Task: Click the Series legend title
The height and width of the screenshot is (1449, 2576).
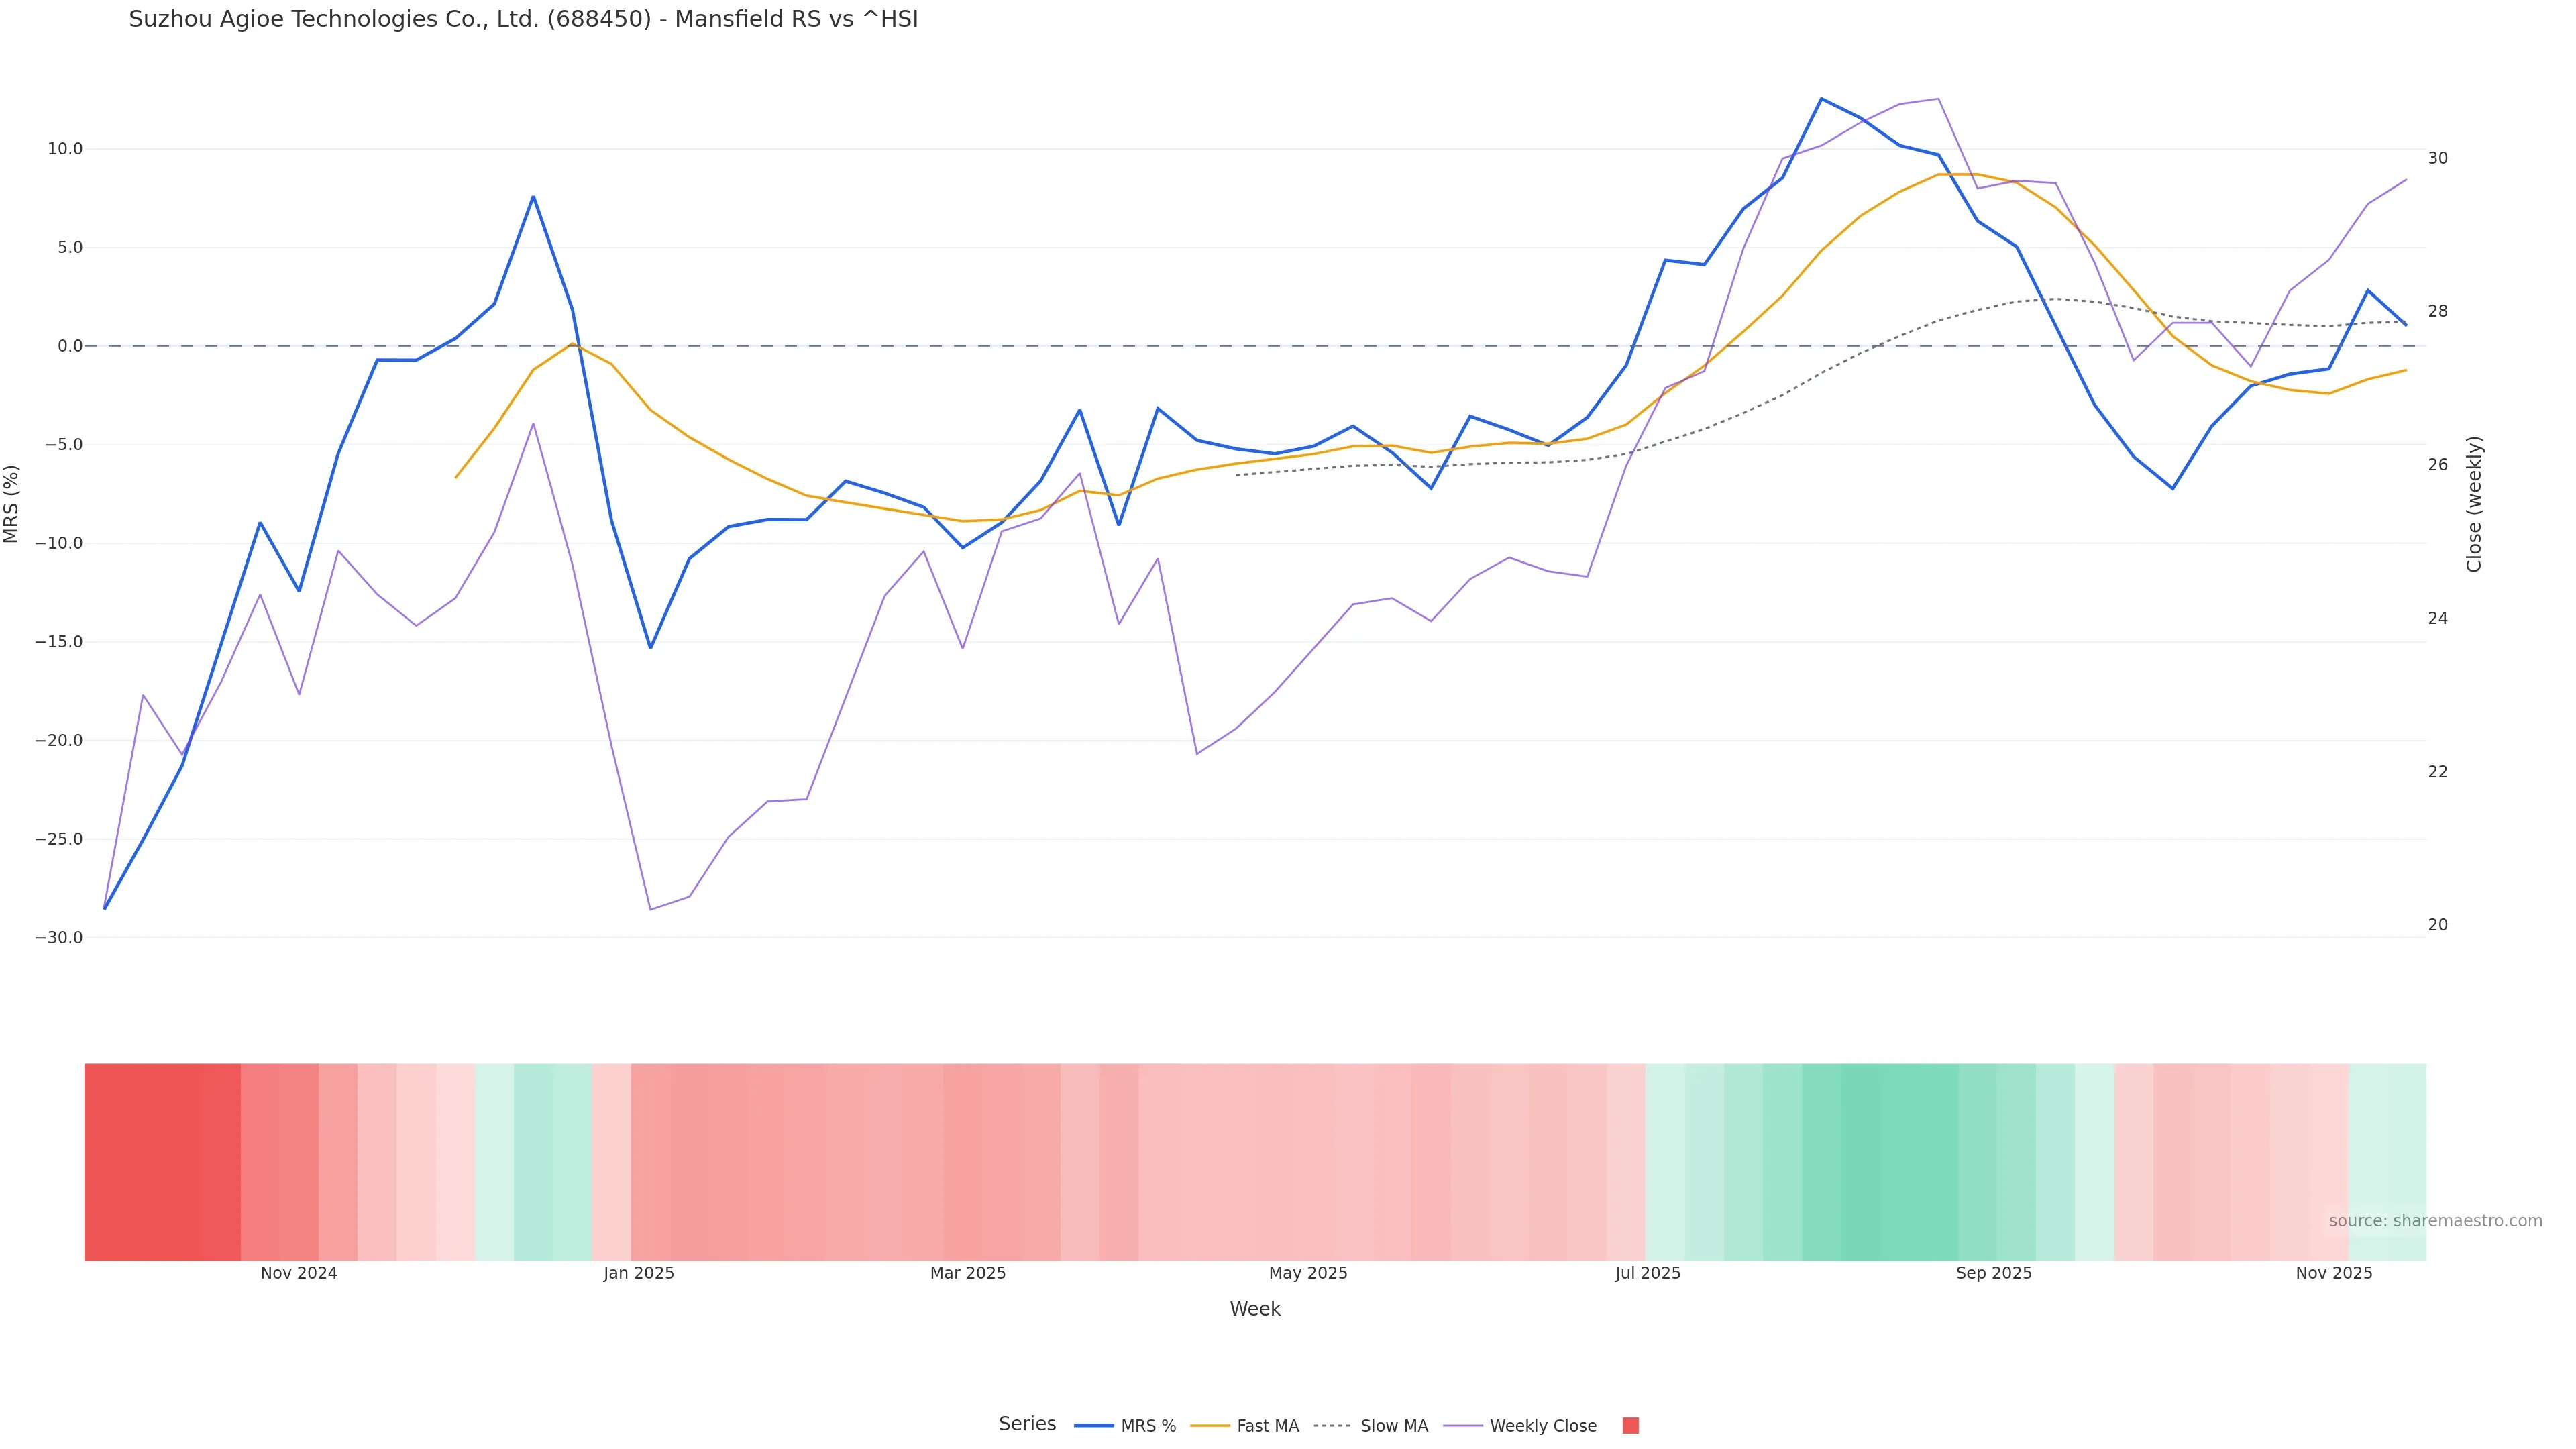Action: [1027, 1424]
